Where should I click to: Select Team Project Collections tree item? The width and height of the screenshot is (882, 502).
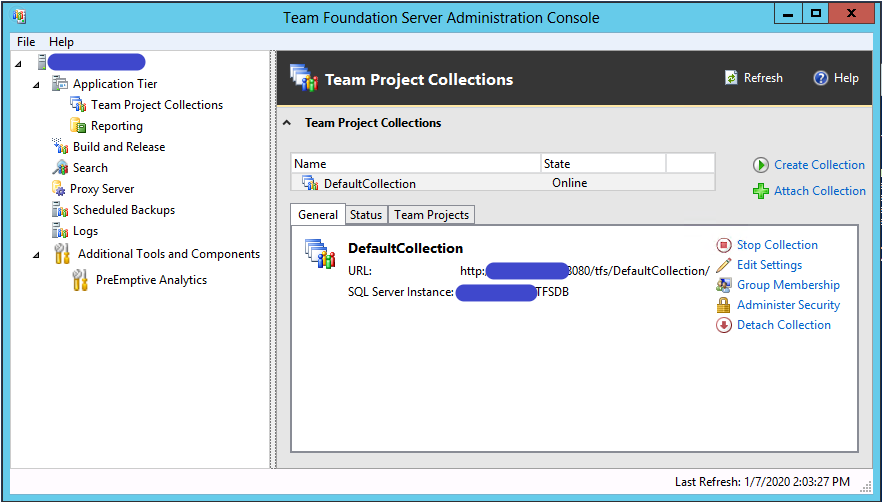click(157, 105)
